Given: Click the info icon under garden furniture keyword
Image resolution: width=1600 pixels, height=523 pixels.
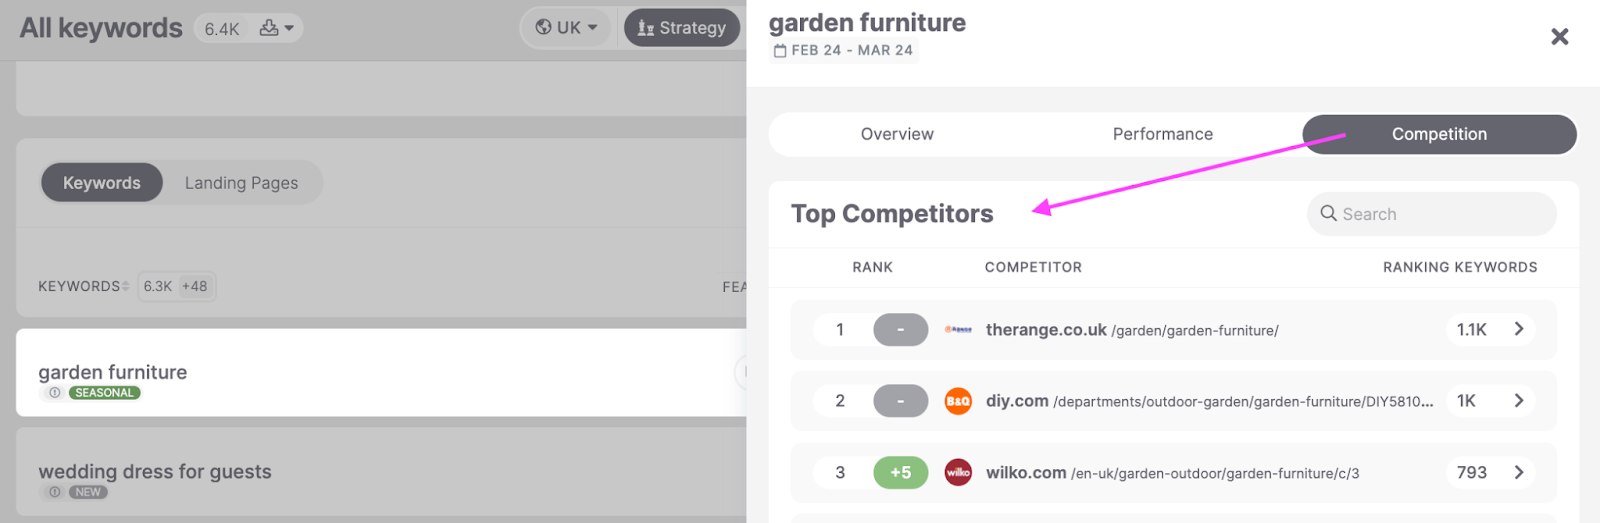Looking at the screenshot, I should pyautogui.click(x=55, y=393).
